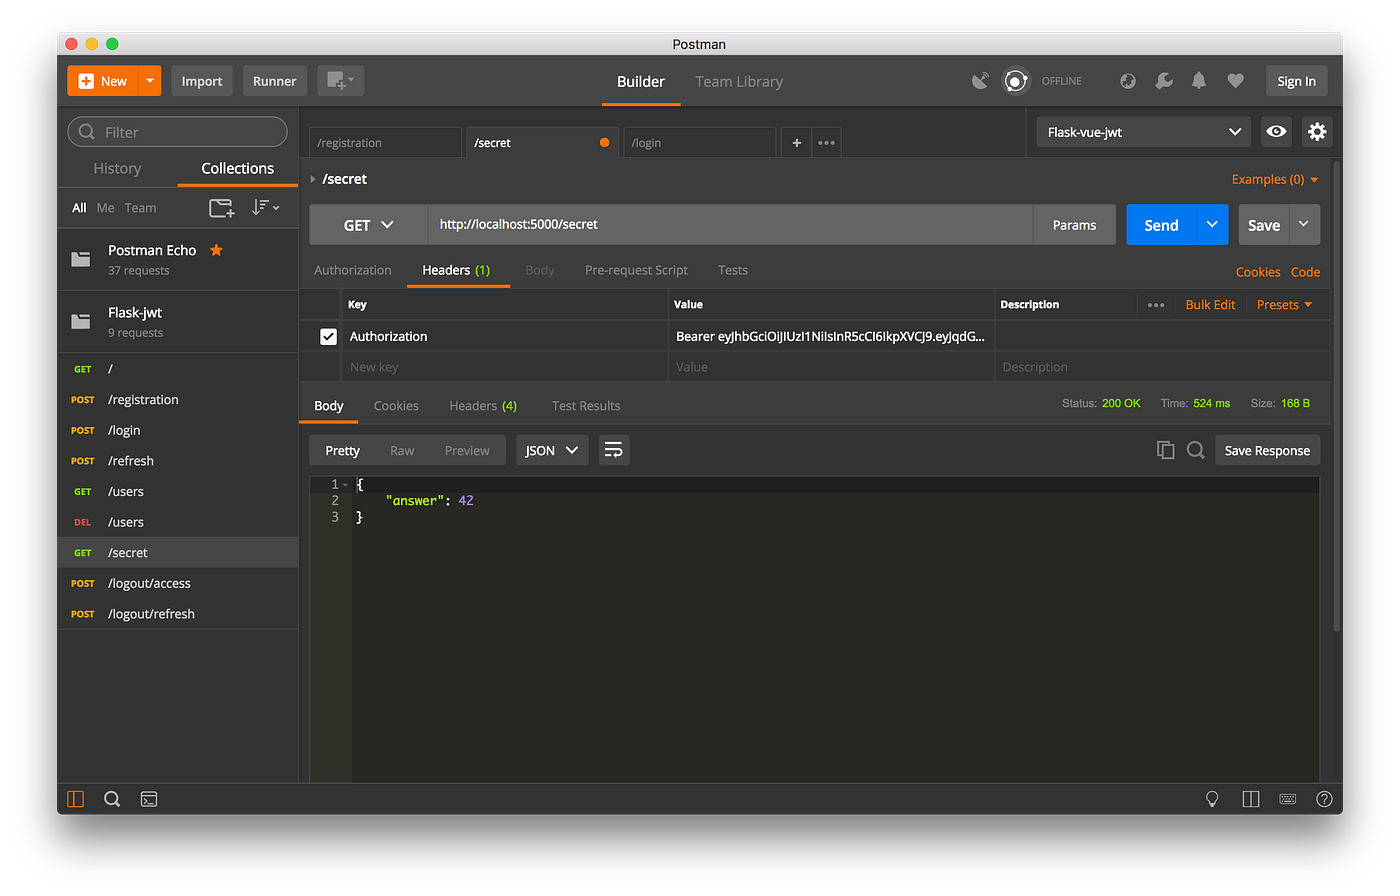Click the sidebar Filter search field

coord(177,132)
